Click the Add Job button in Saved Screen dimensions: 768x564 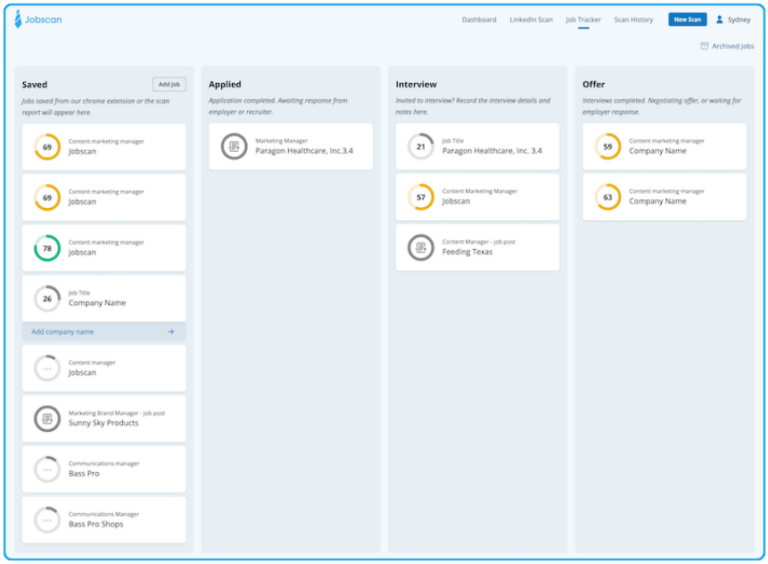pos(169,85)
